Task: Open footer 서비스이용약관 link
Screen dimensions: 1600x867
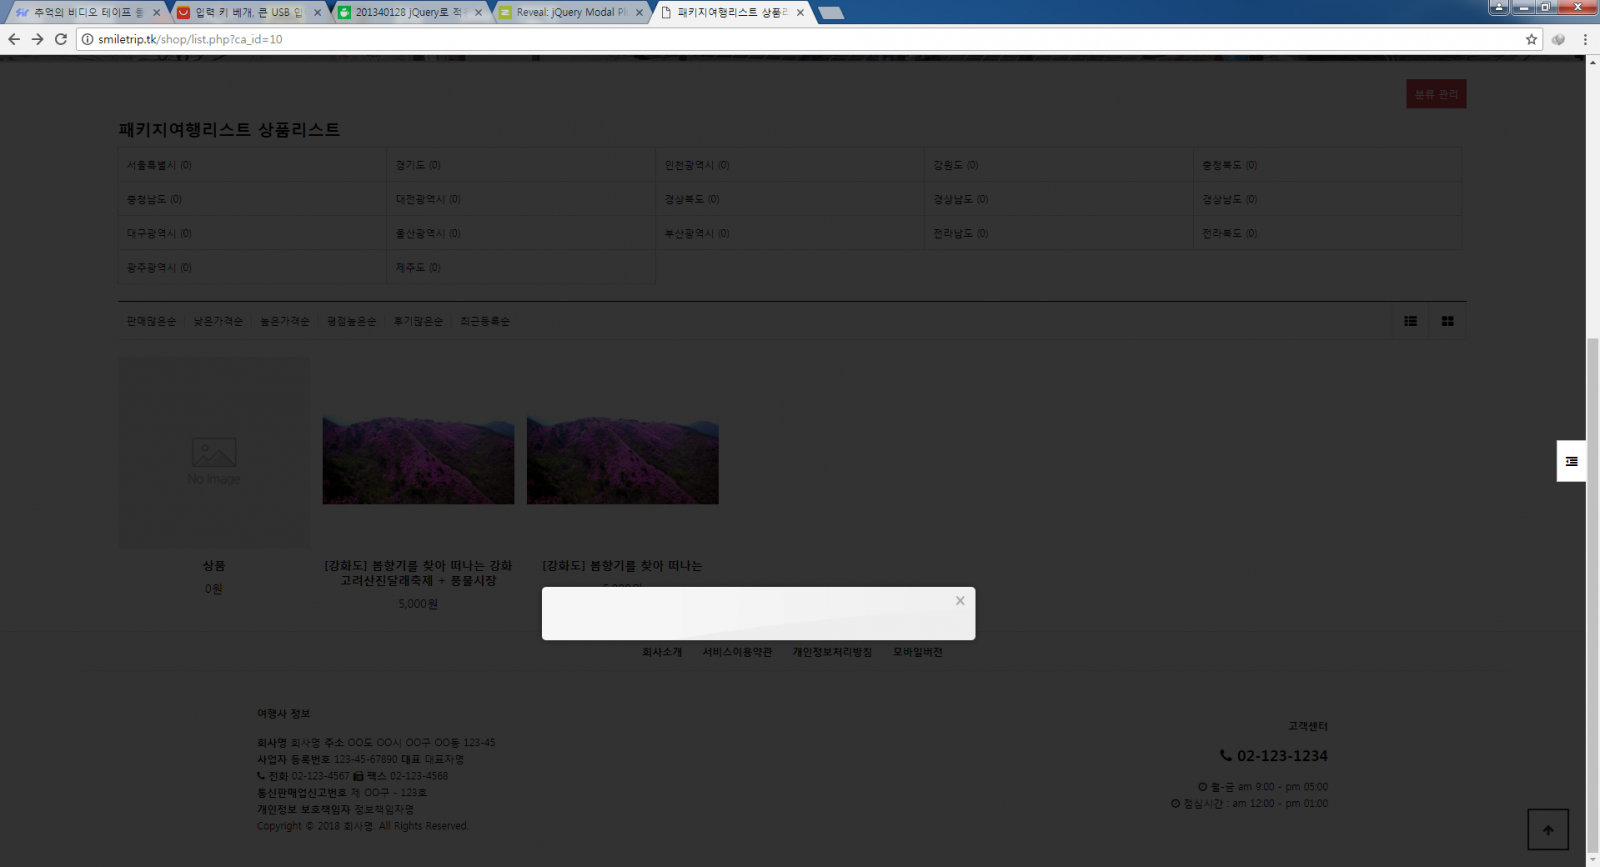Action: tap(737, 652)
